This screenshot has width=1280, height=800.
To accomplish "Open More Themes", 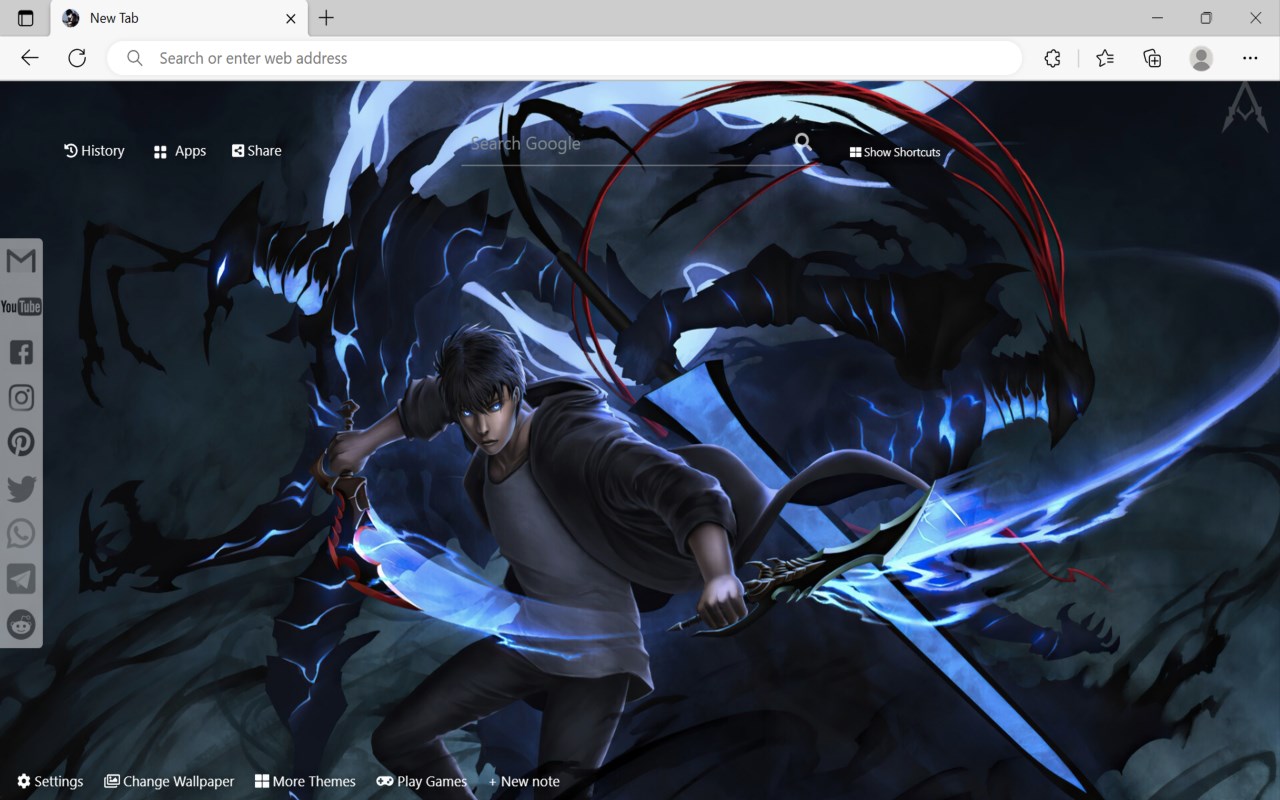I will (x=305, y=781).
